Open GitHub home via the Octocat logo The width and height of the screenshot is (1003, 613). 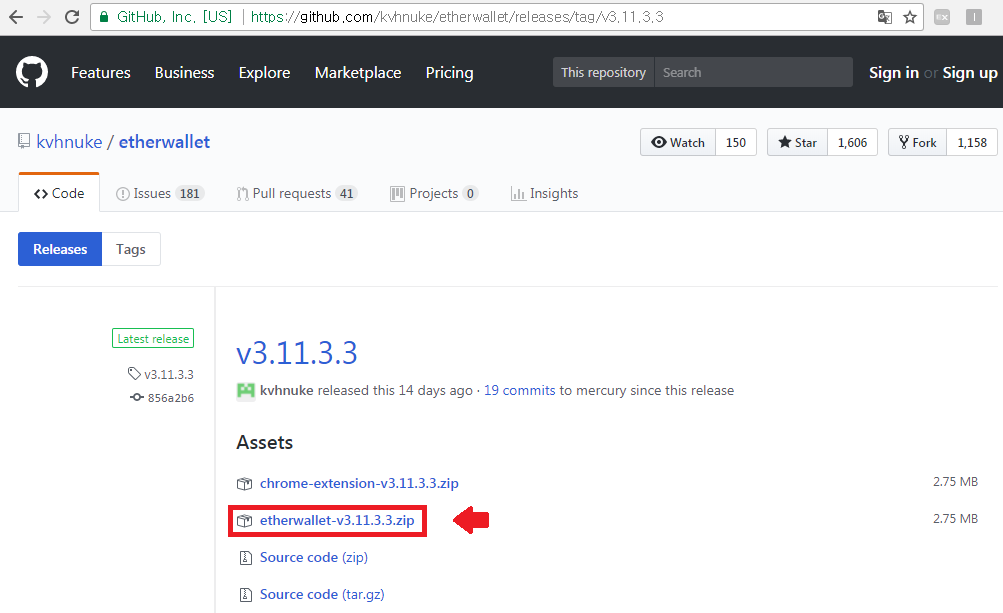[x=32, y=72]
